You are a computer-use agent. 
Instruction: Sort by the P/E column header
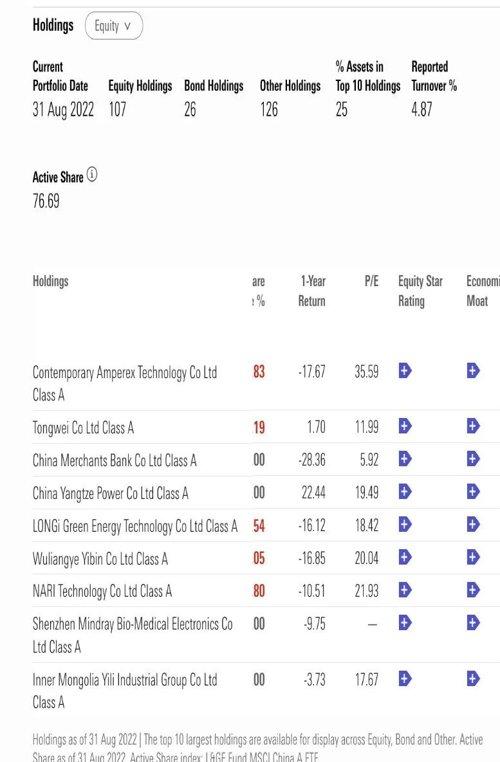pyautogui.click(x=371, y=281)
